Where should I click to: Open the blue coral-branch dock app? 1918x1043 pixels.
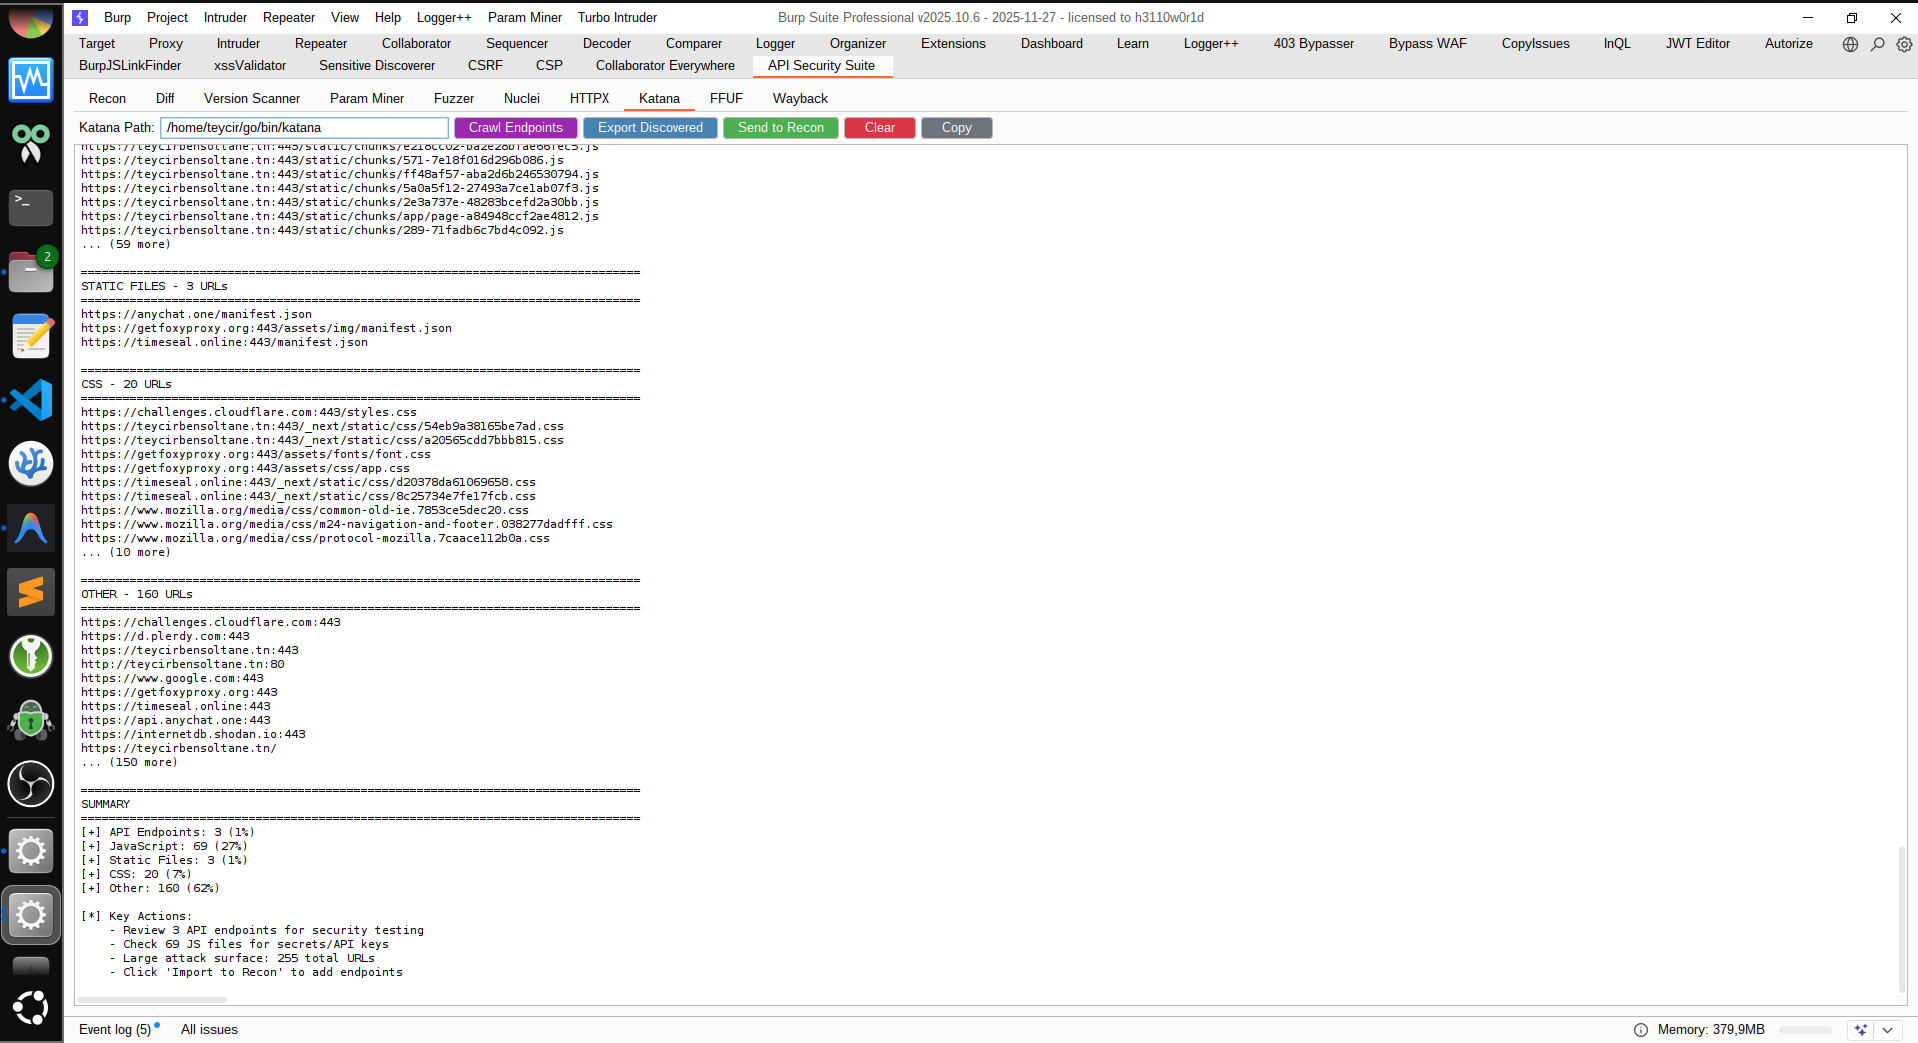pos(31,464)
